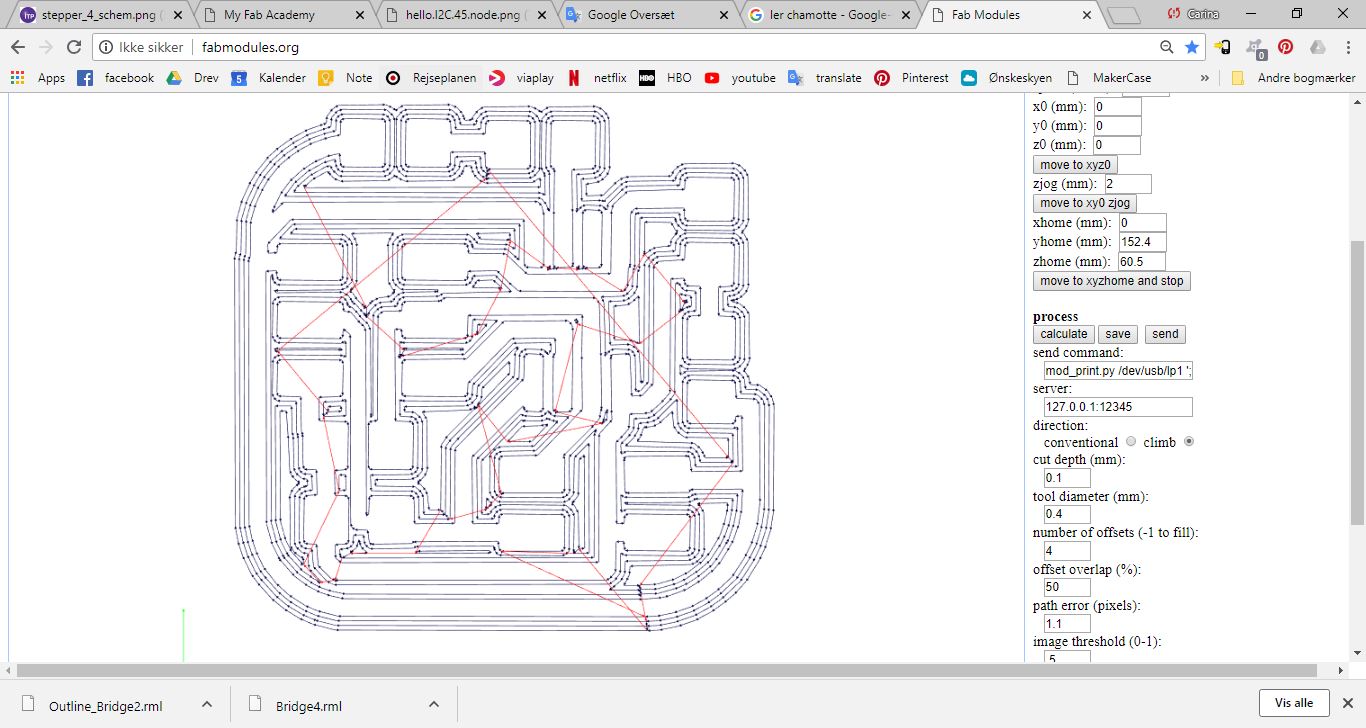Click the send command input field
The width and height of the screenshot is (1366, 728).
(1118, 371)
